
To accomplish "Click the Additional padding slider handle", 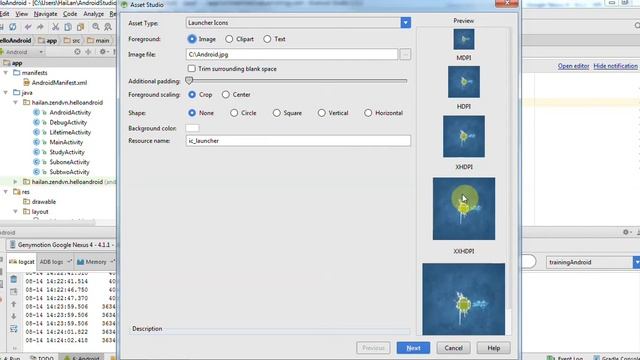I will click(x=189, y=81).
